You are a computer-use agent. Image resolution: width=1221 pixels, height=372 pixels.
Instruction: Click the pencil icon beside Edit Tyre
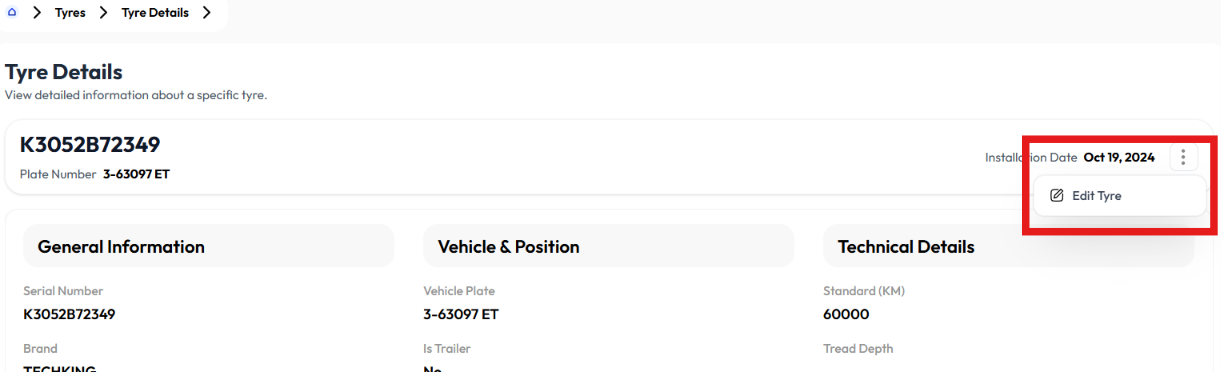tap(1057, 196)
